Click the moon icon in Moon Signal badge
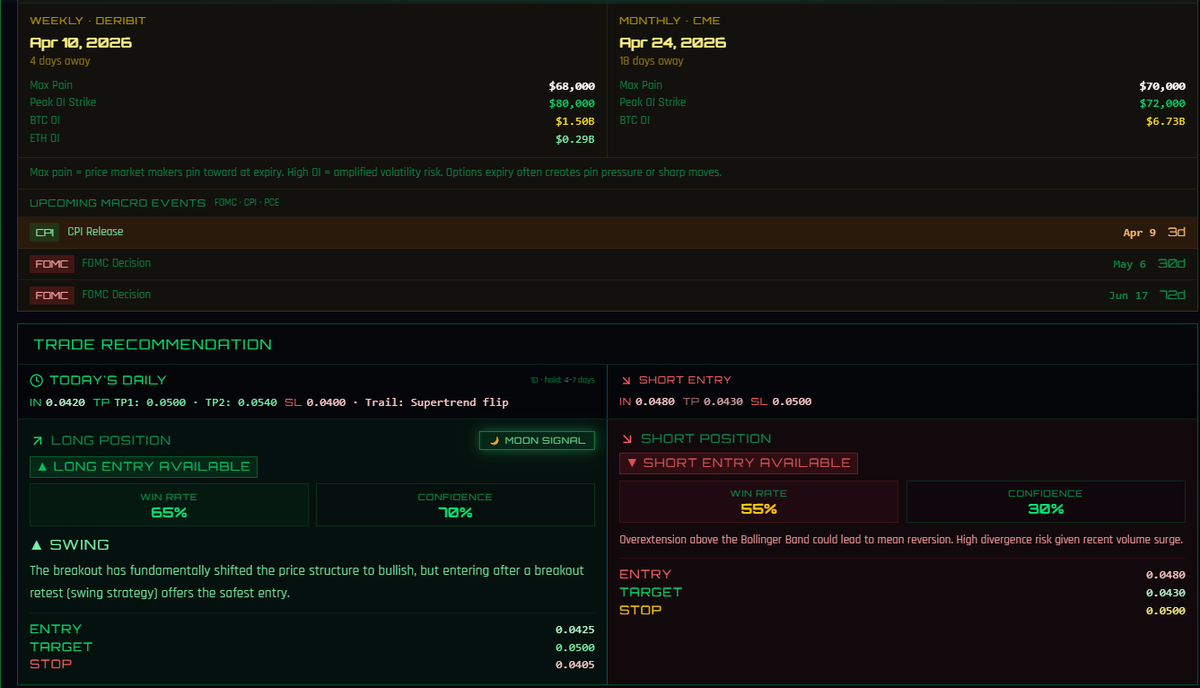This screenshot has width=1200, height=688. click(x=493, y=441)
